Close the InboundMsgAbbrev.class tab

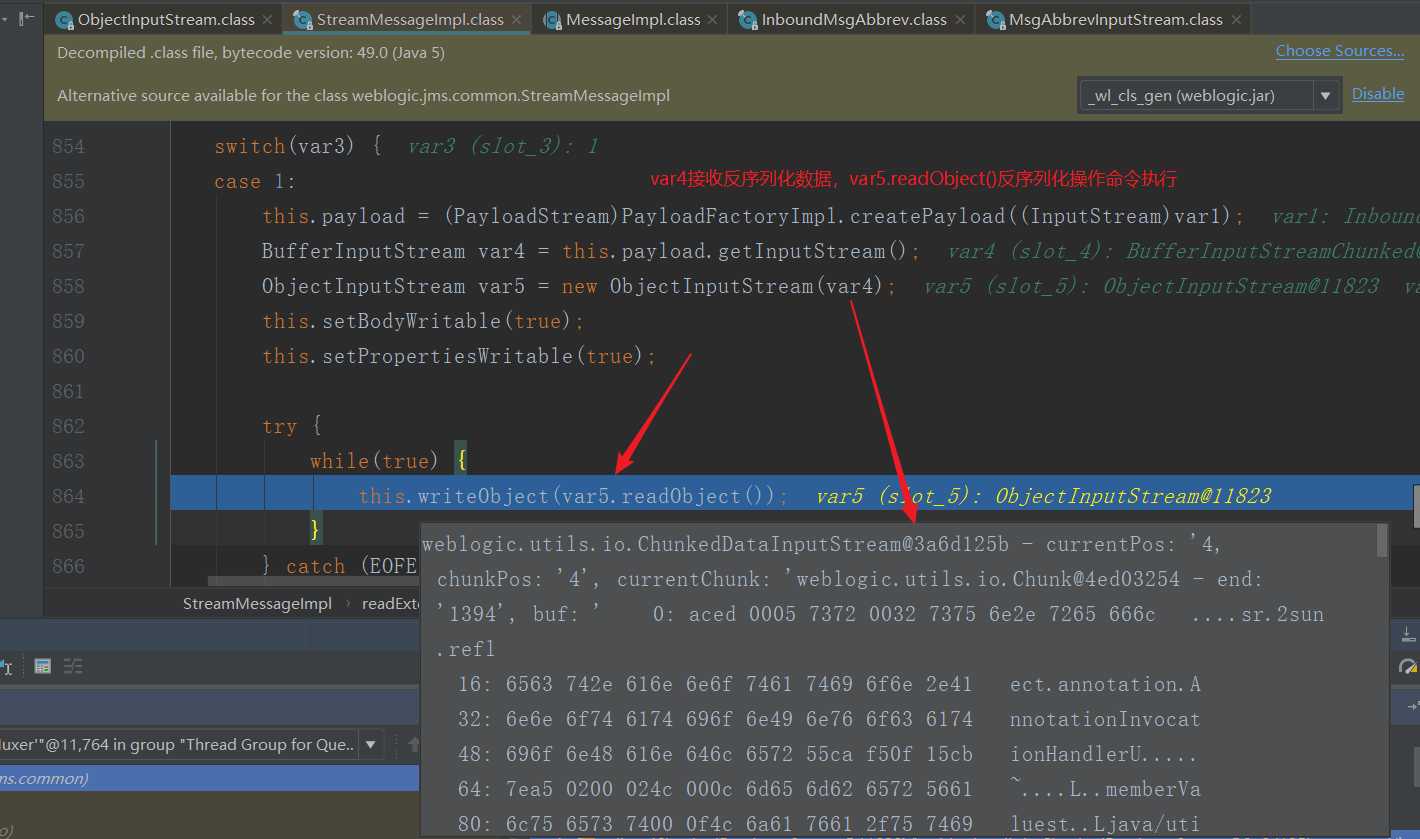click(961, 19)
